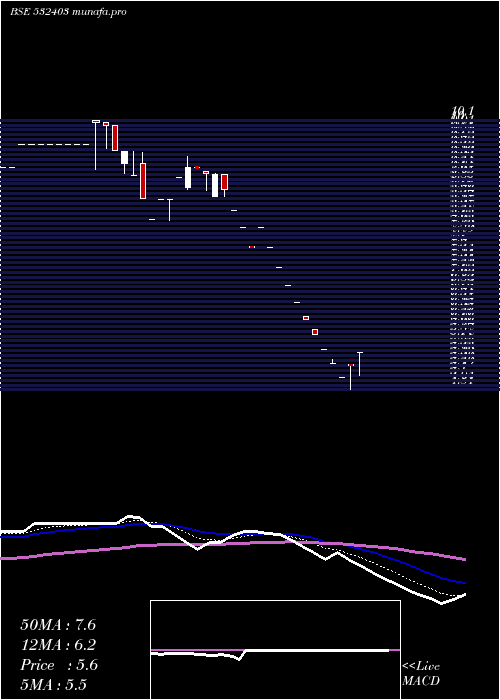
Task: Click inside the MACD indicator panel
Action: pos(275,650)
